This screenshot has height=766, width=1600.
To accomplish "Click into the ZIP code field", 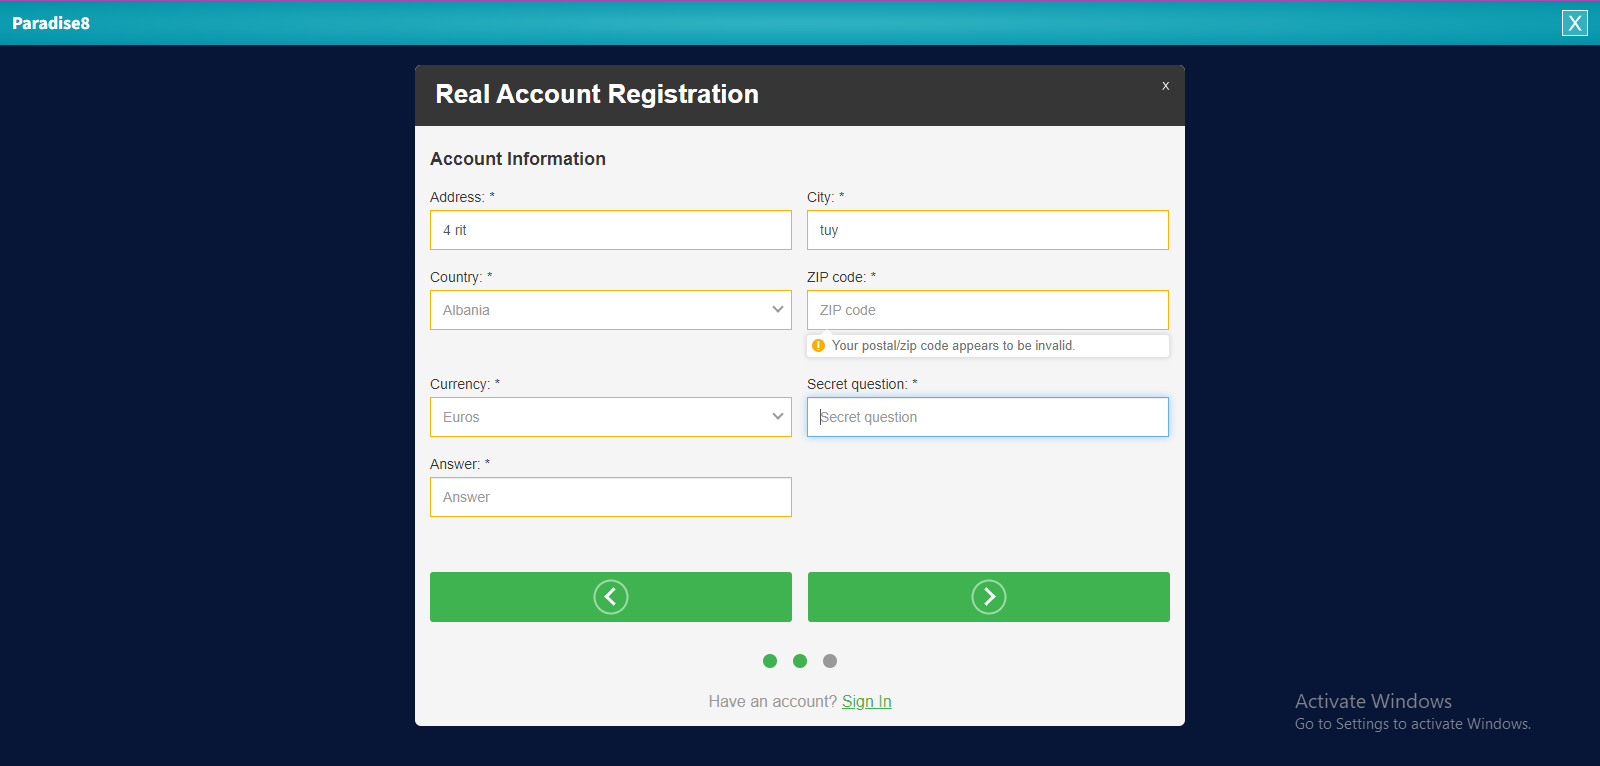I will click(x=987, y=310).
